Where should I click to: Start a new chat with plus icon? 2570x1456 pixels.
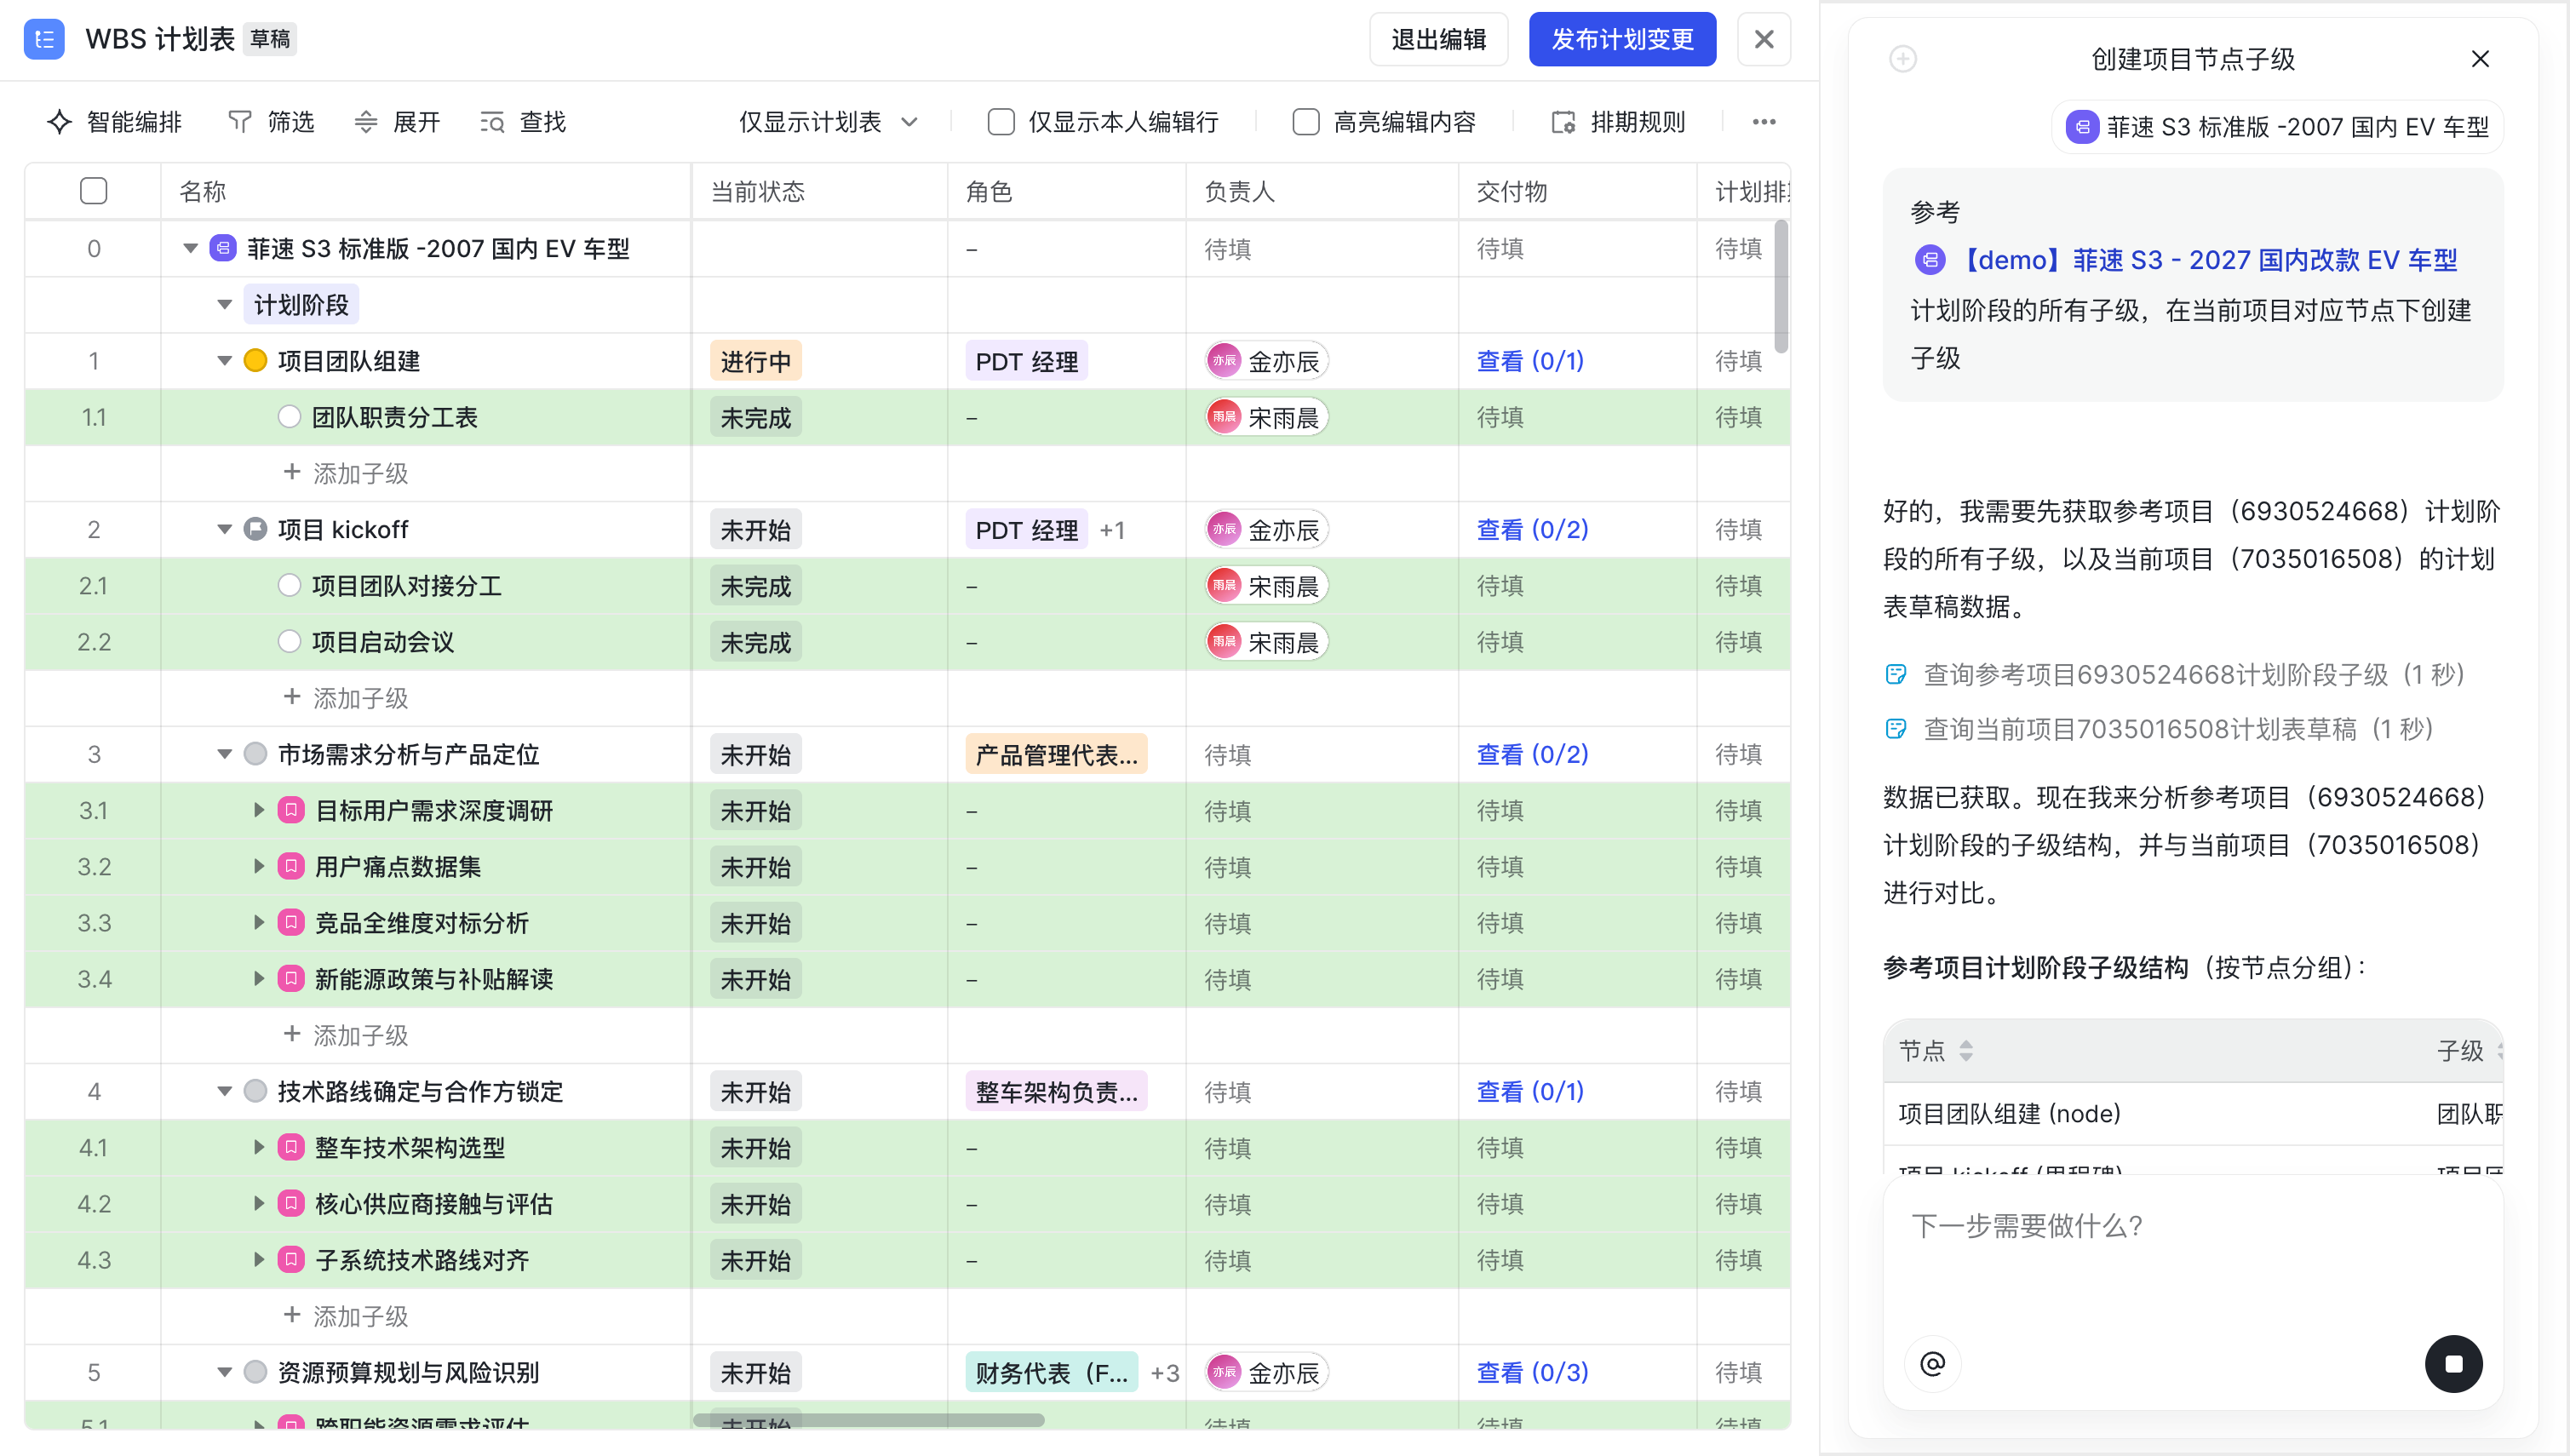1903,59
